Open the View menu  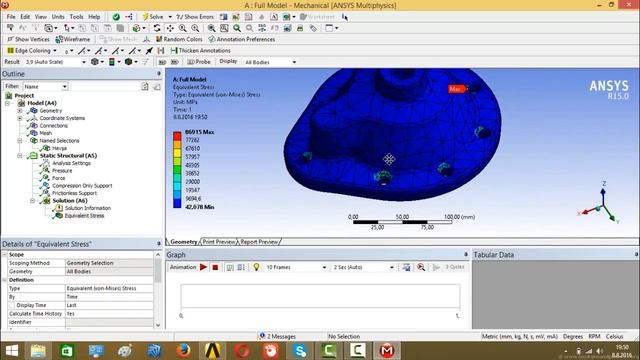40,17
